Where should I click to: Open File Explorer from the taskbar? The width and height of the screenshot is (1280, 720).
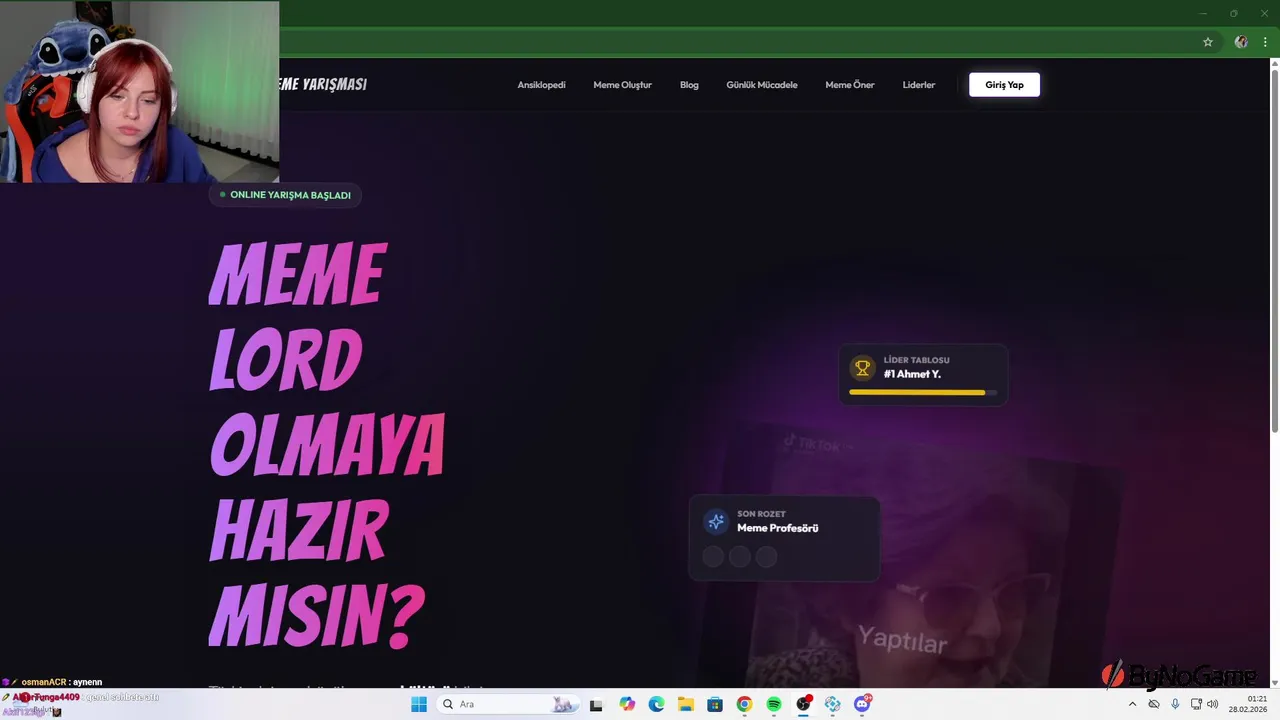[x=685, y=704]
